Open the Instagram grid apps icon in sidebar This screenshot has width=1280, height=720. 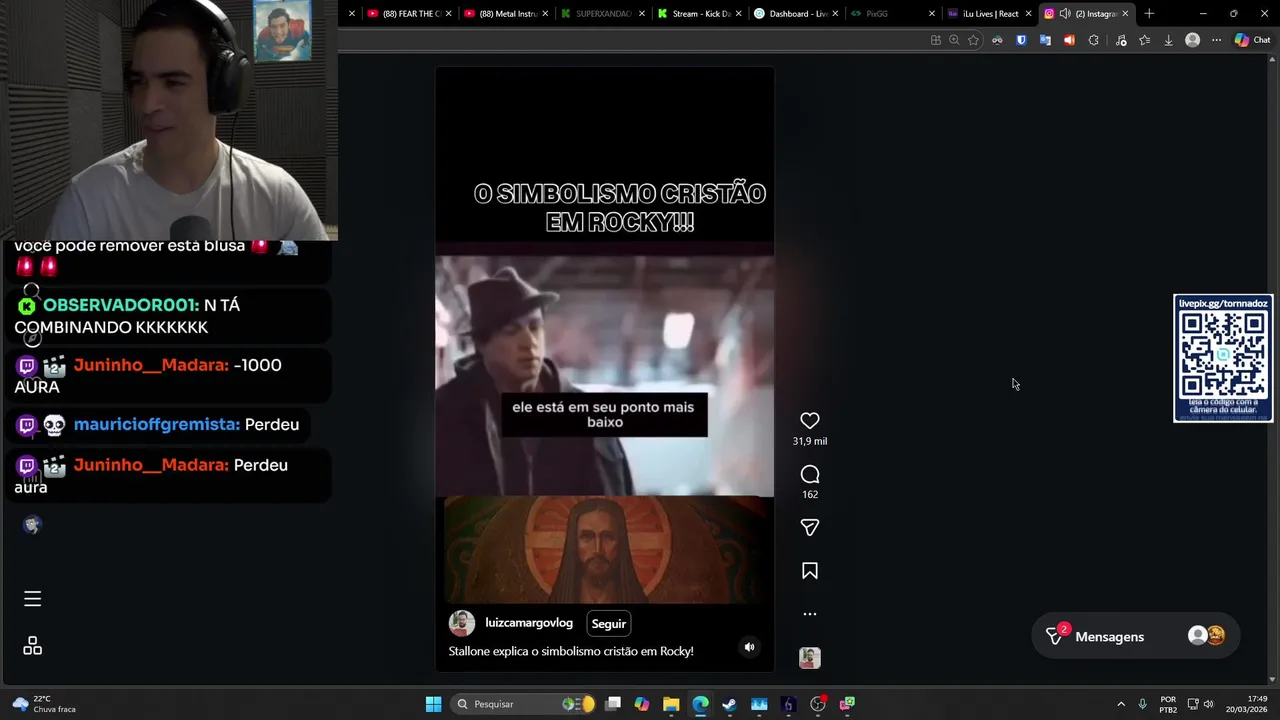pos(32,646)
